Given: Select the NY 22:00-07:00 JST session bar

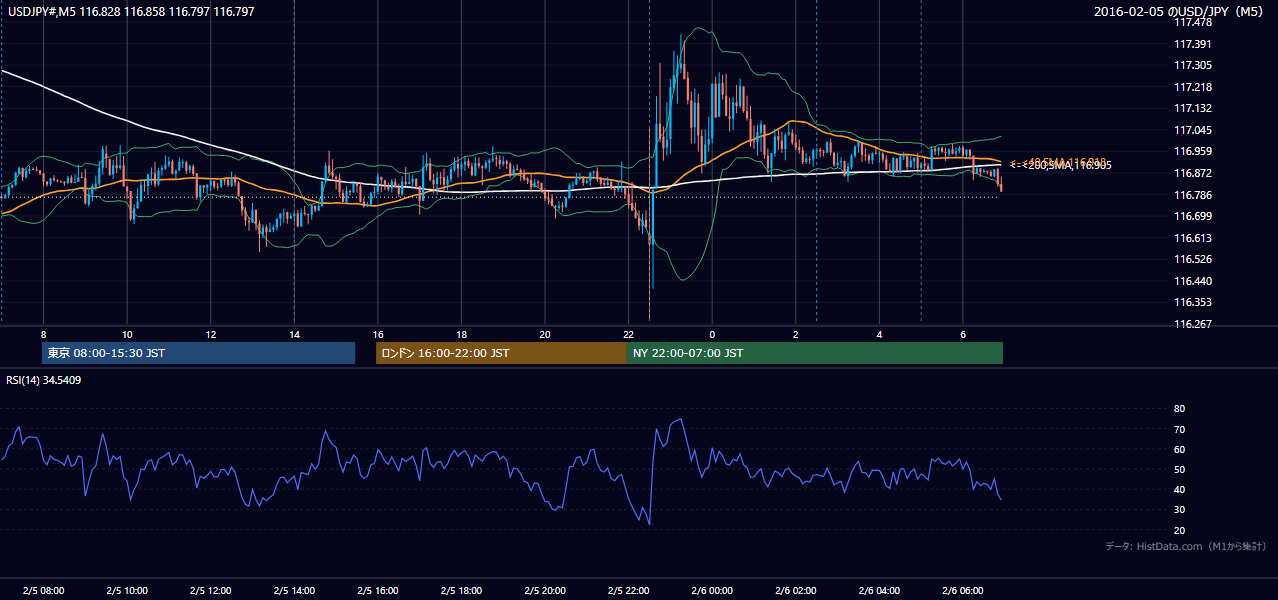Looking at the screenshot, I should [x=815, y=353].
